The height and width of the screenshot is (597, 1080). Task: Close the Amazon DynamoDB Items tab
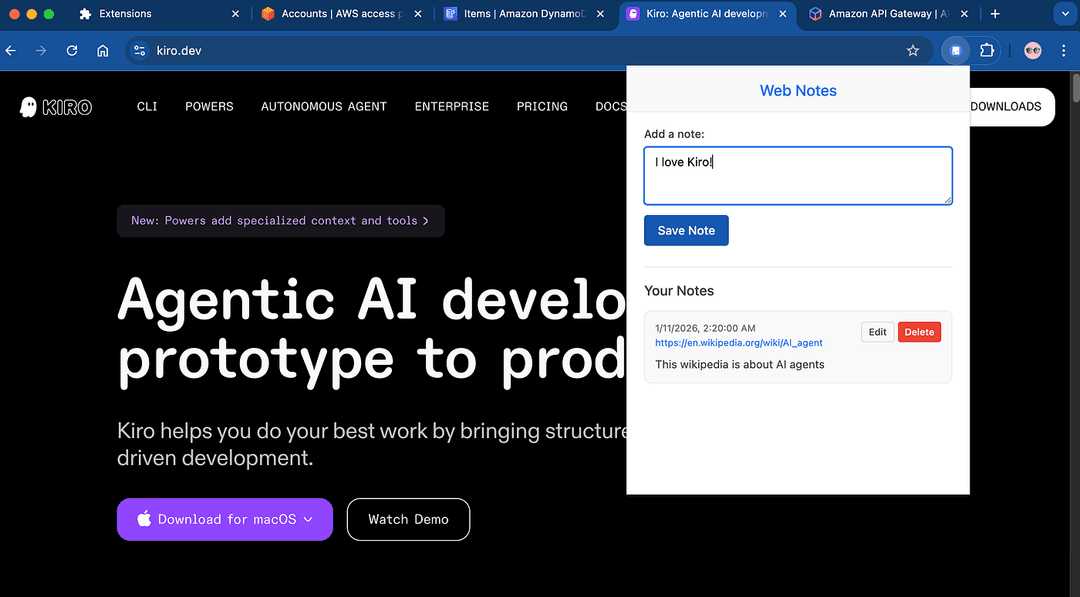(x=600, y=14)
